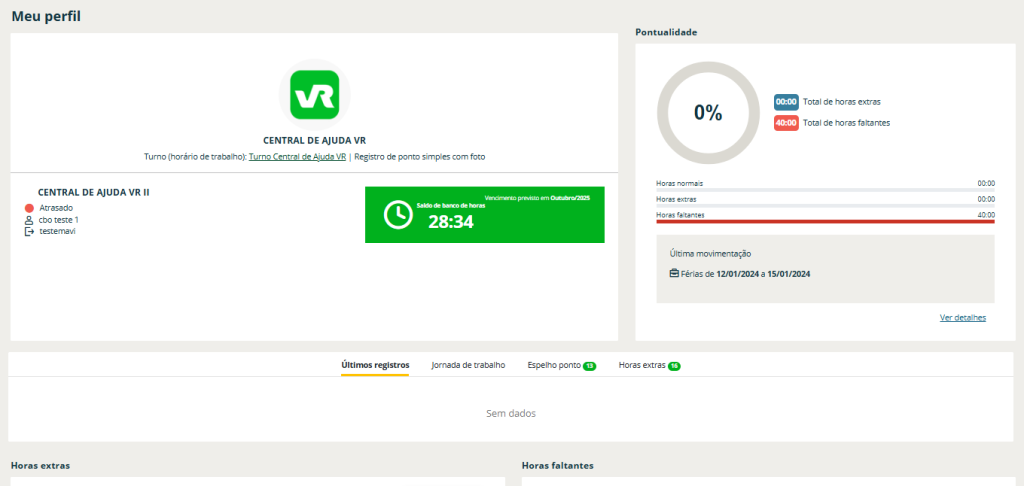Click the blue 00:00 extra hours badge
This screenshot has width=1024, height=486.
pyautogui.click(x=786, y=102)
